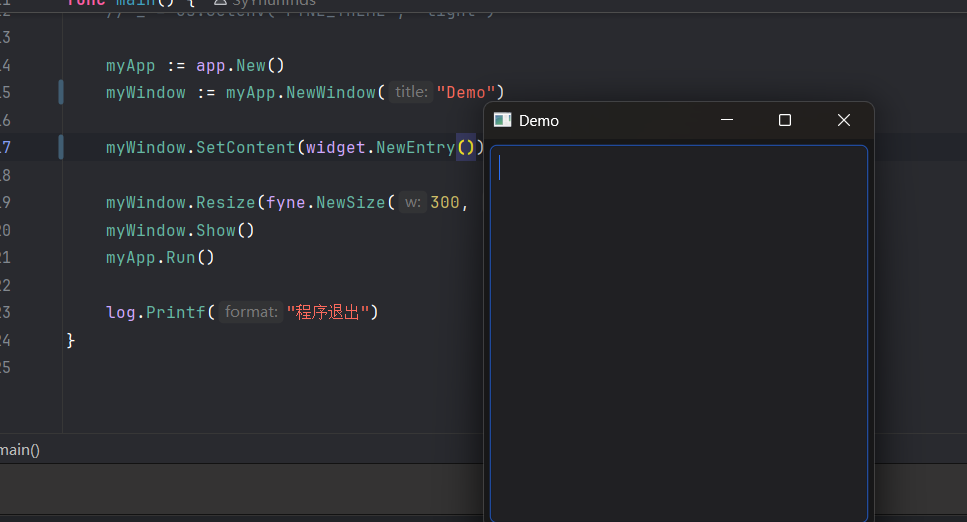Focus the text entry in Demo window
This screenshot has height=522, width=967.
[678, 330]
